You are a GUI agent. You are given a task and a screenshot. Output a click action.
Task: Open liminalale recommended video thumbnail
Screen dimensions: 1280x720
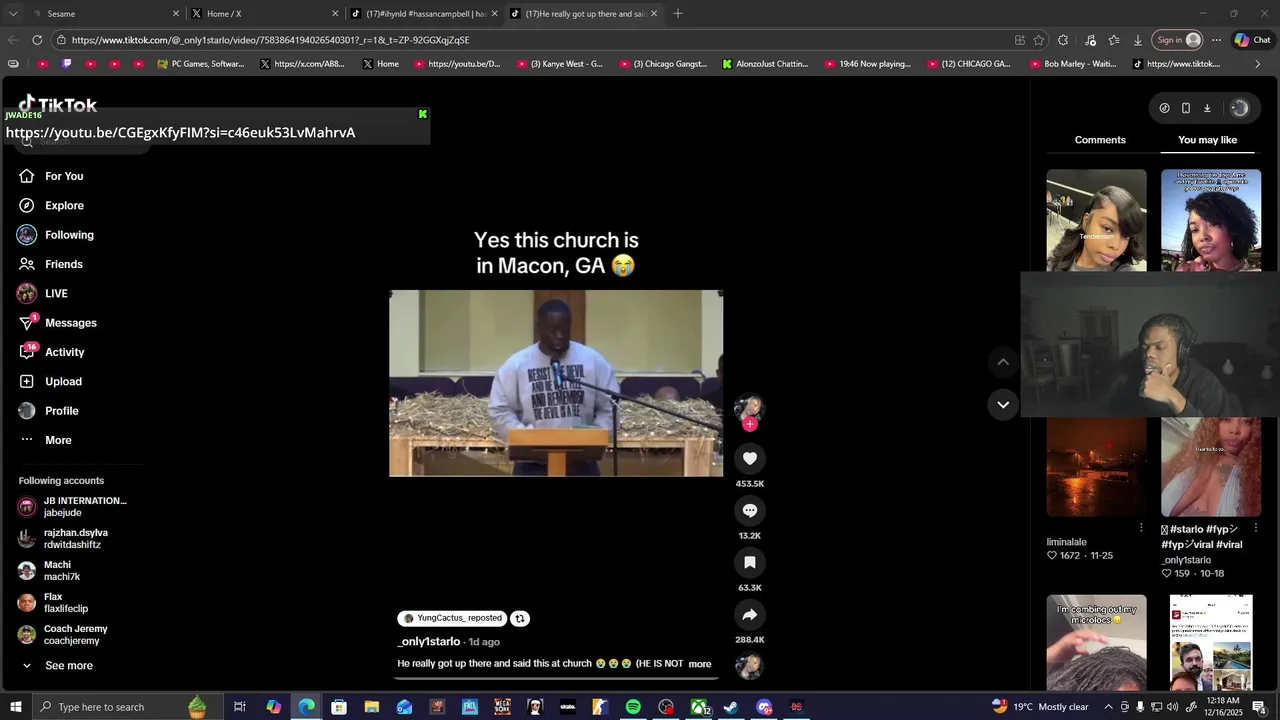tap(1096, 467)
